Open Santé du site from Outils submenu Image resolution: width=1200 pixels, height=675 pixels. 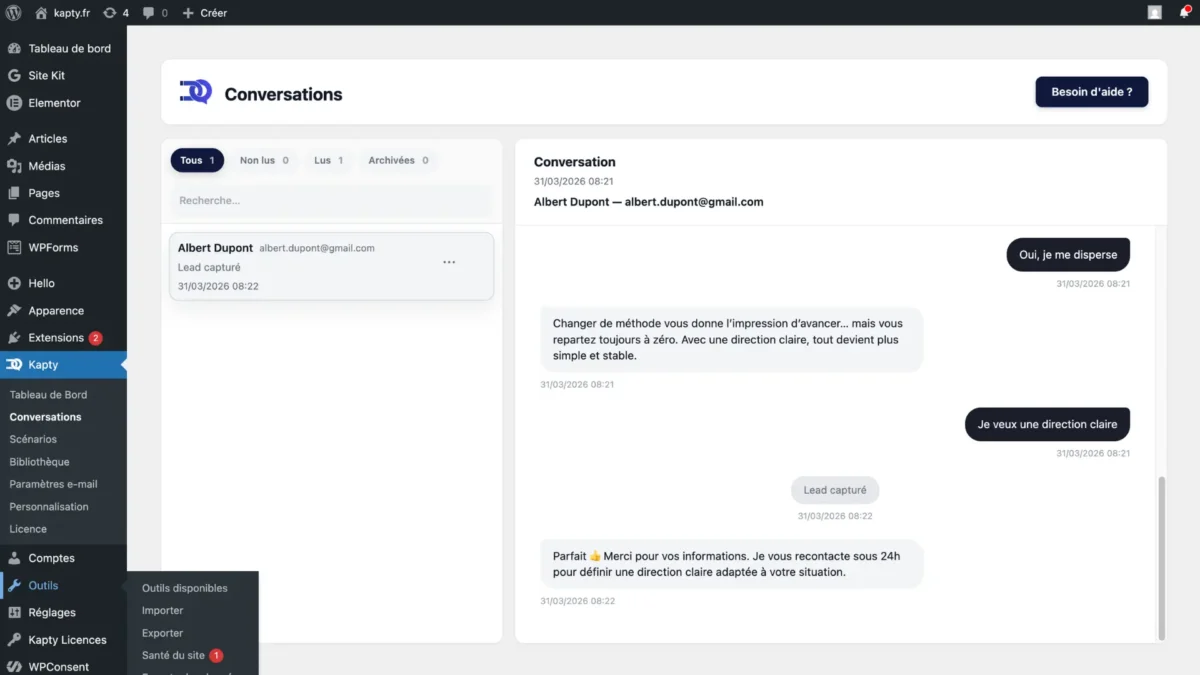[176, 656]
